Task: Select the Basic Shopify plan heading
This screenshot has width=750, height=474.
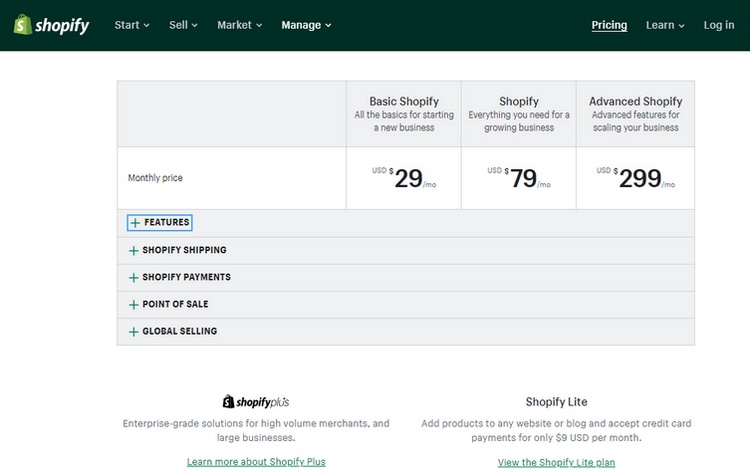Action: pos(404,101)
